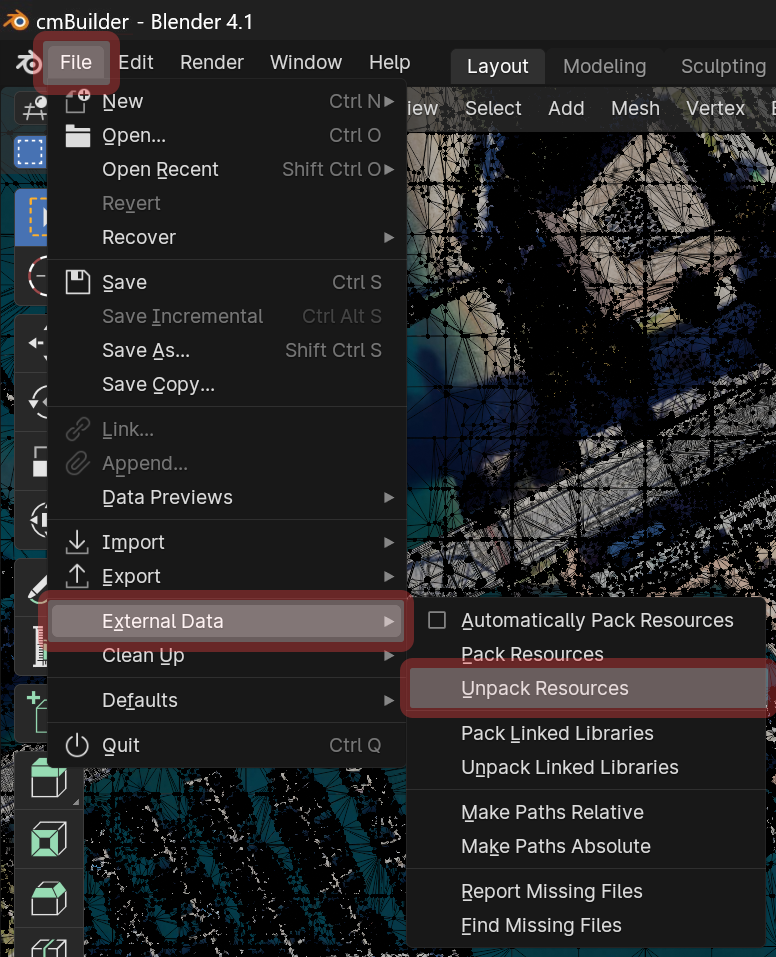Choose New from the File menu
The width and height of the screenshot is (776, 957).
click(x=227, y=101)
